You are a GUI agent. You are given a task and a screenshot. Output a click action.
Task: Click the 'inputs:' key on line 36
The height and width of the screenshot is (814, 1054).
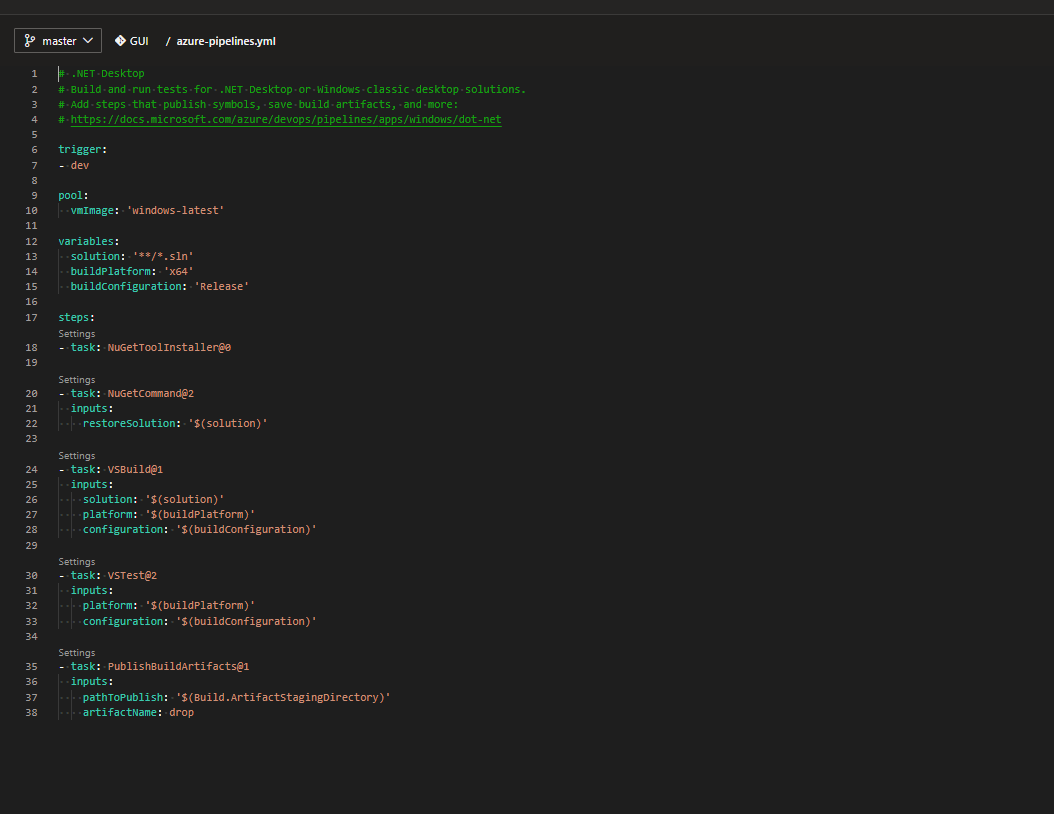click(x=92, y=682)
